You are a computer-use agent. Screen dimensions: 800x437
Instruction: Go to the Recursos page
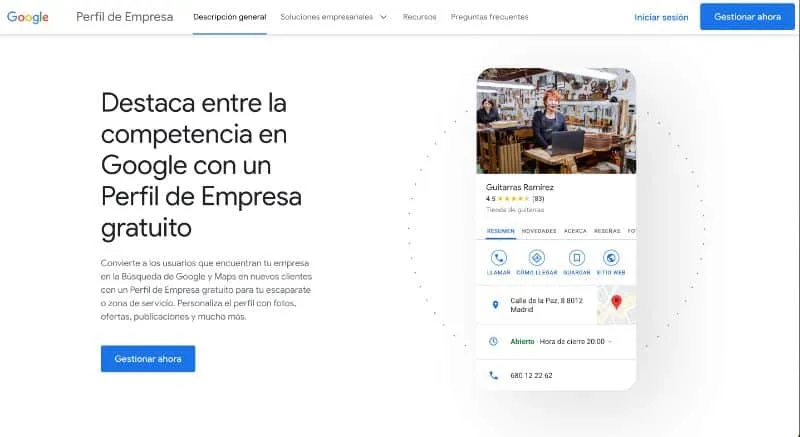(419, 17)
